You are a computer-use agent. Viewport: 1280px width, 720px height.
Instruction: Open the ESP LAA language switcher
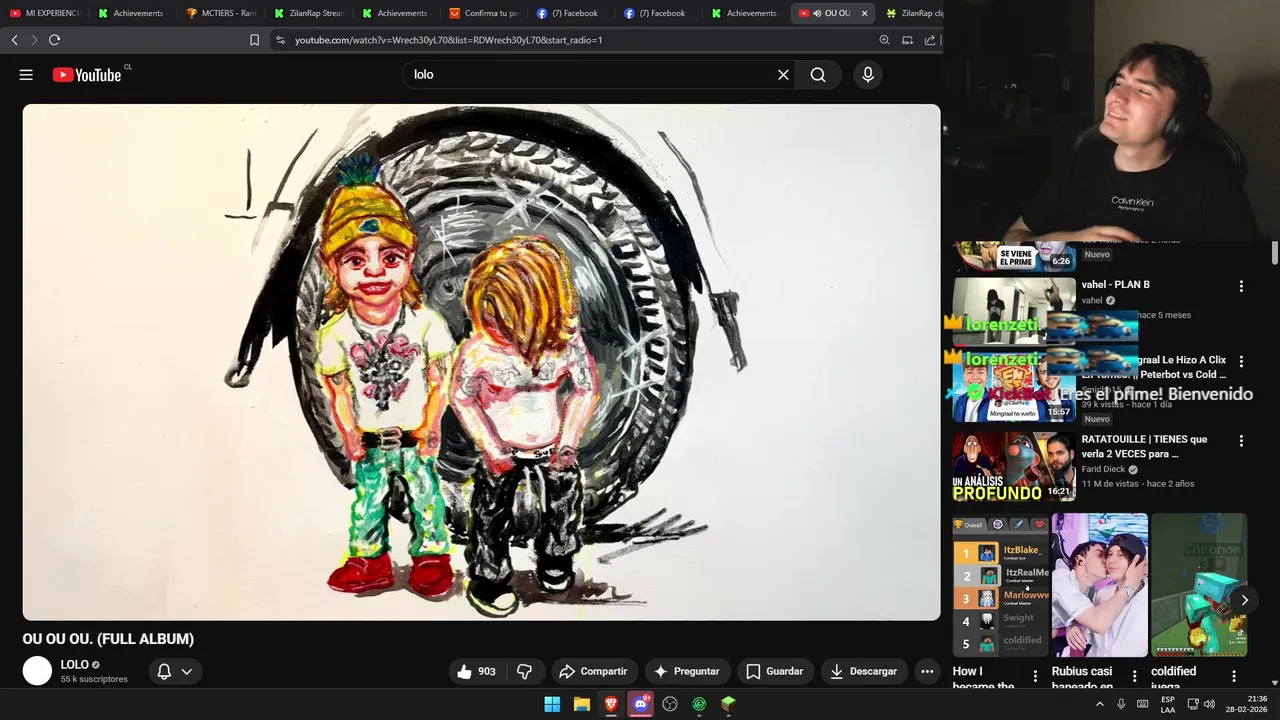(x=1167, y=704)
